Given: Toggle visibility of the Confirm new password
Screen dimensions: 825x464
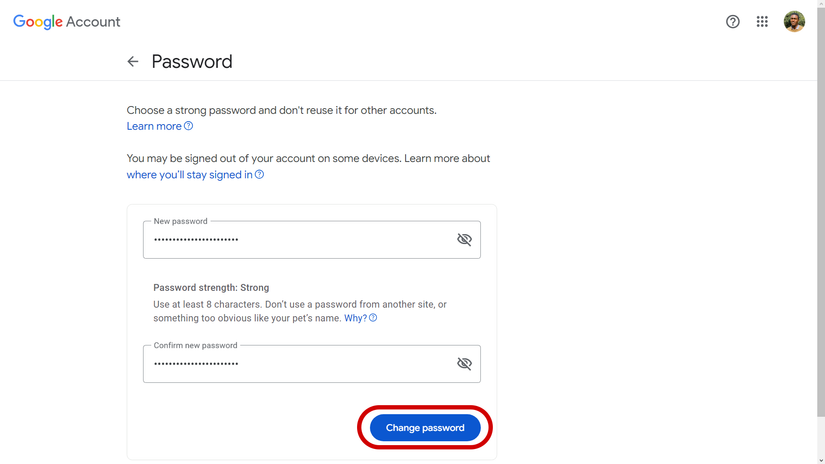Looking at the screenshot, I should (464, 364).
